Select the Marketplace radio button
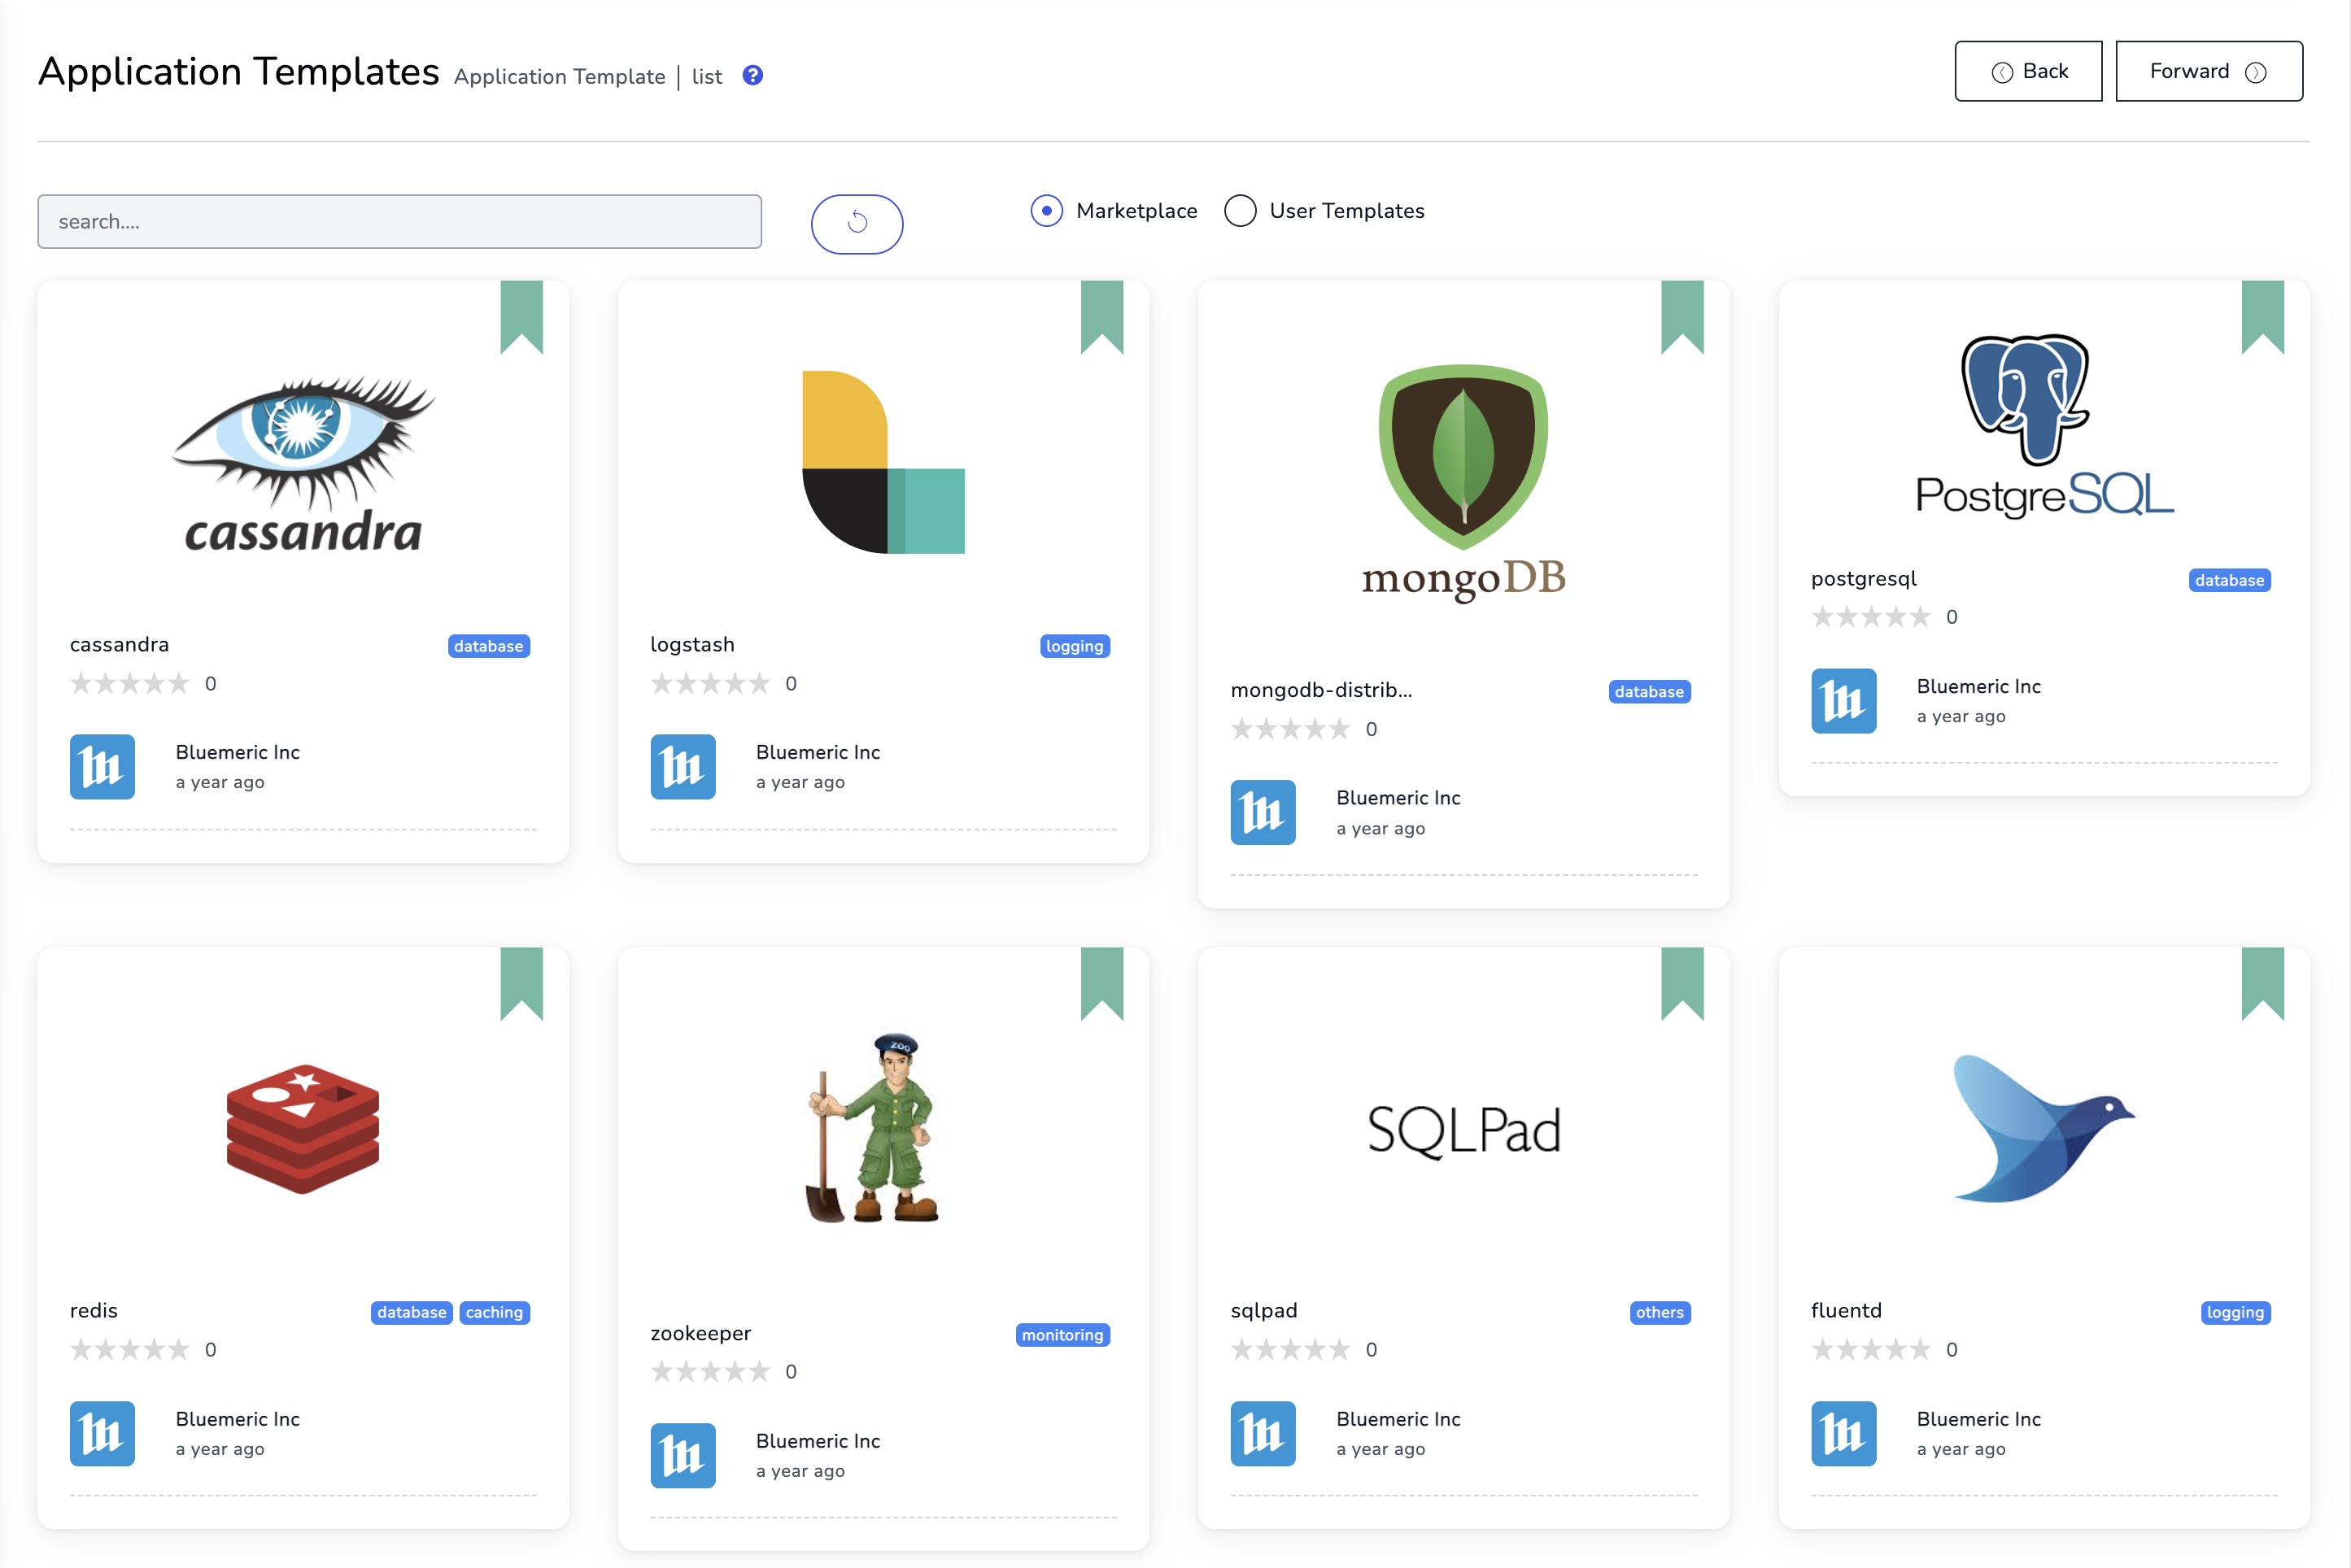The width and height of the screenshot is (2351, 1568). (x=1046, y=211)
